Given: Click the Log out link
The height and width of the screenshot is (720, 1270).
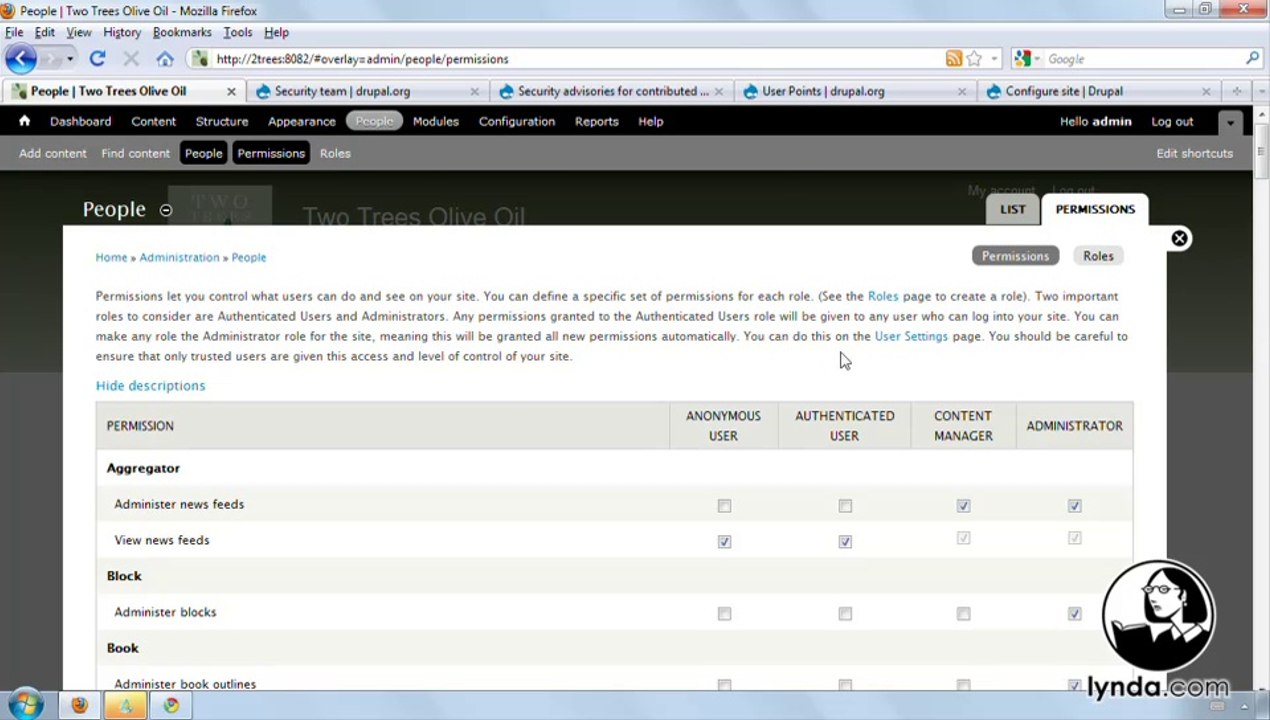Looking at the screenshot, I should (1172, 121).
